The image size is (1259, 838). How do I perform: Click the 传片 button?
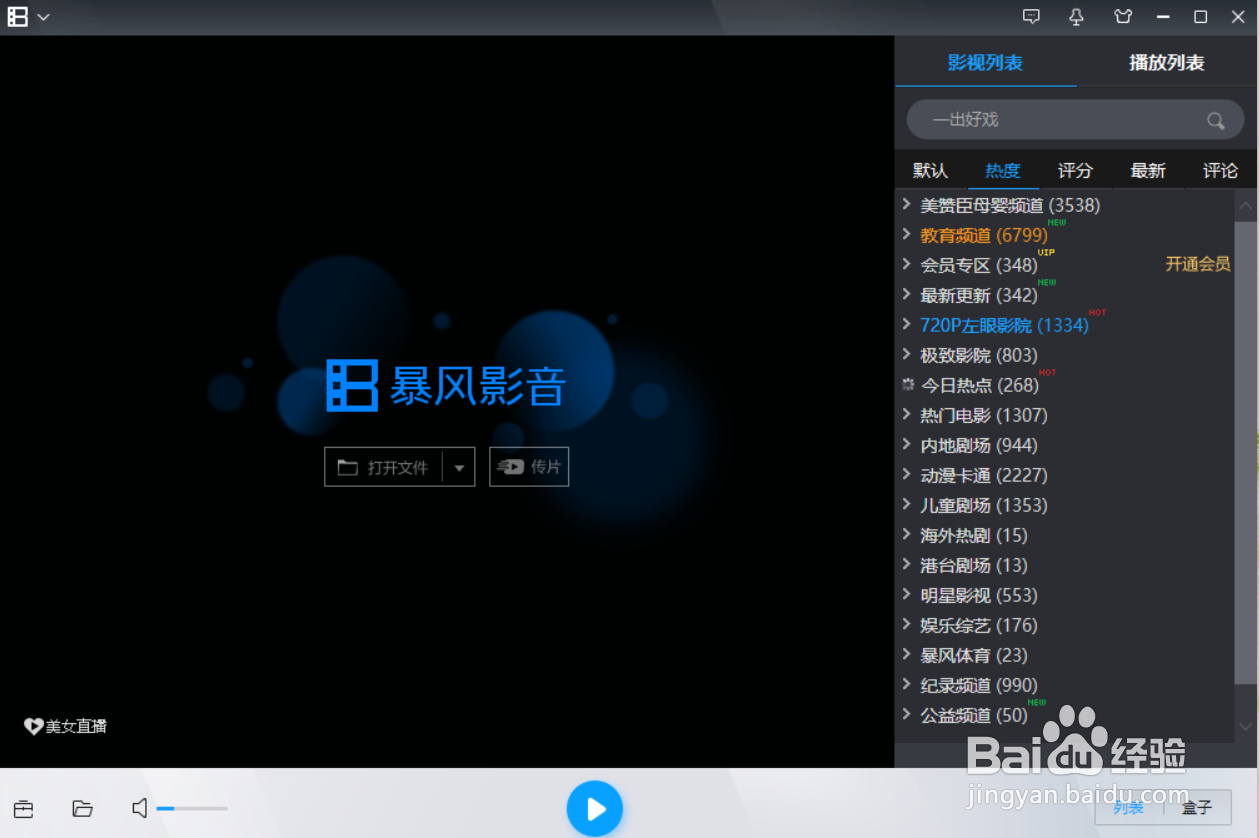point(529,467)
